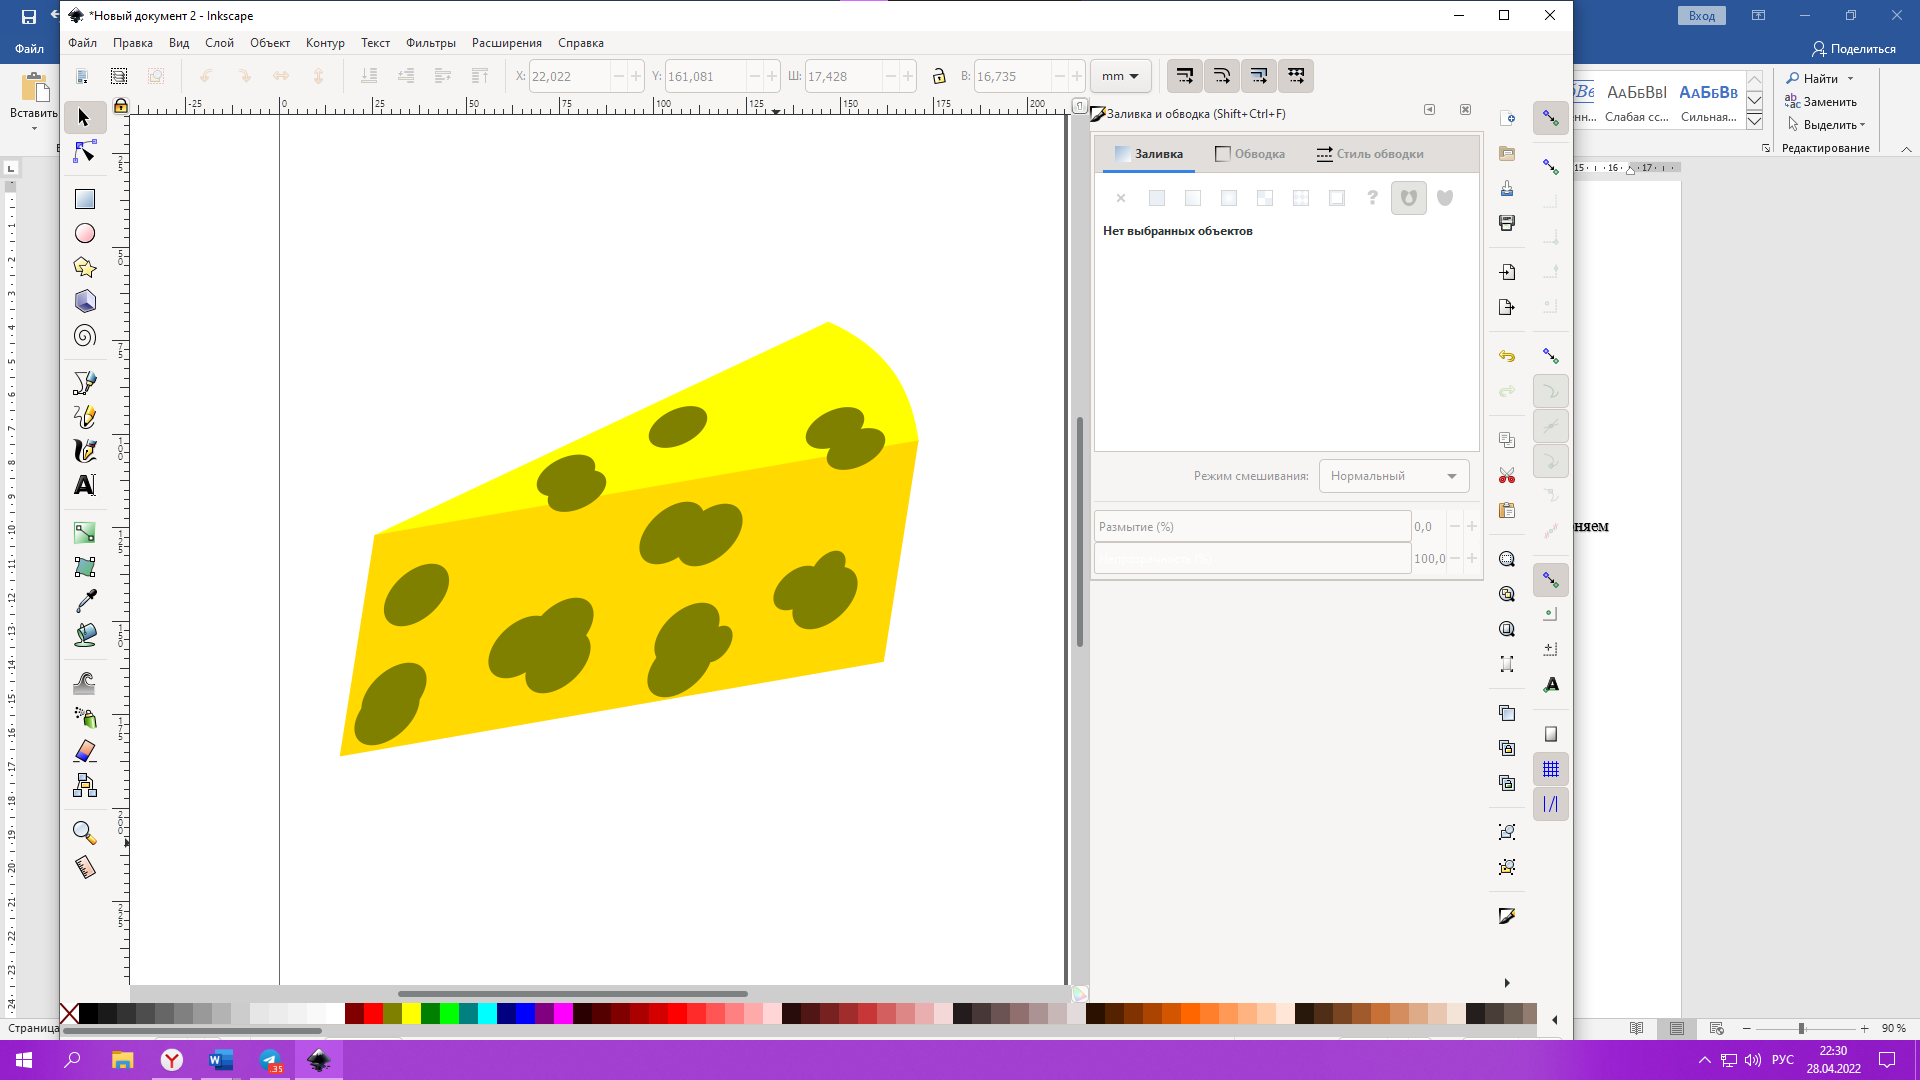Expand Вставить dropdown in Word
This screenshot has width=1920, height=1080.
tap(34, 128)
